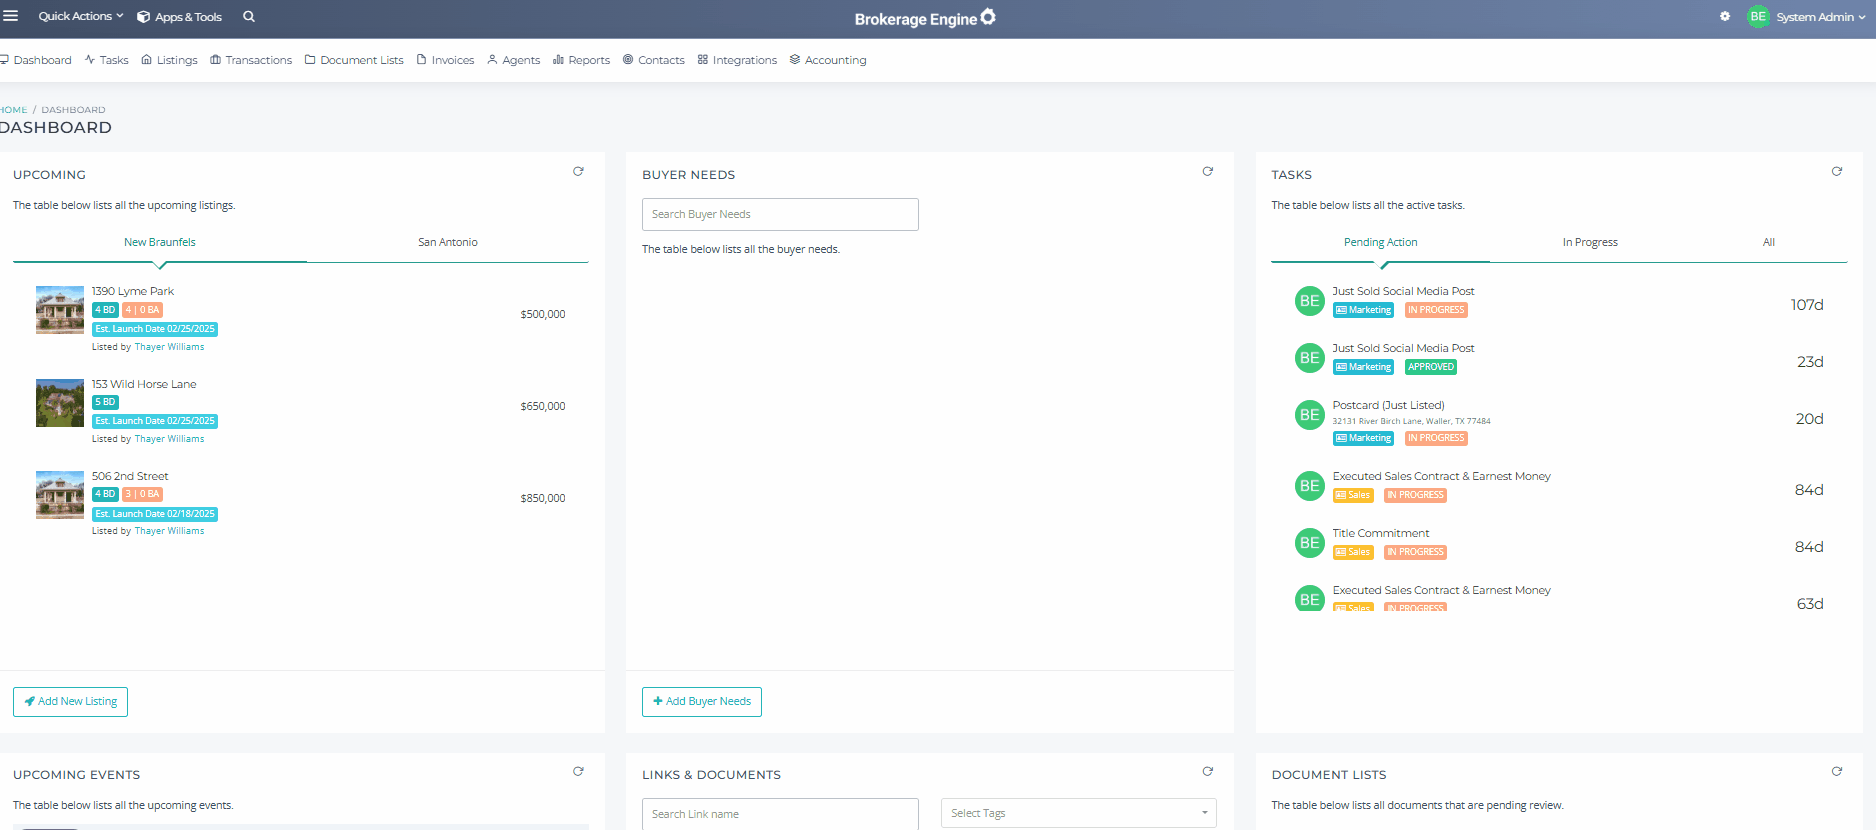Open Thayer Williams link under 506 2nd Street

point(169,531)
